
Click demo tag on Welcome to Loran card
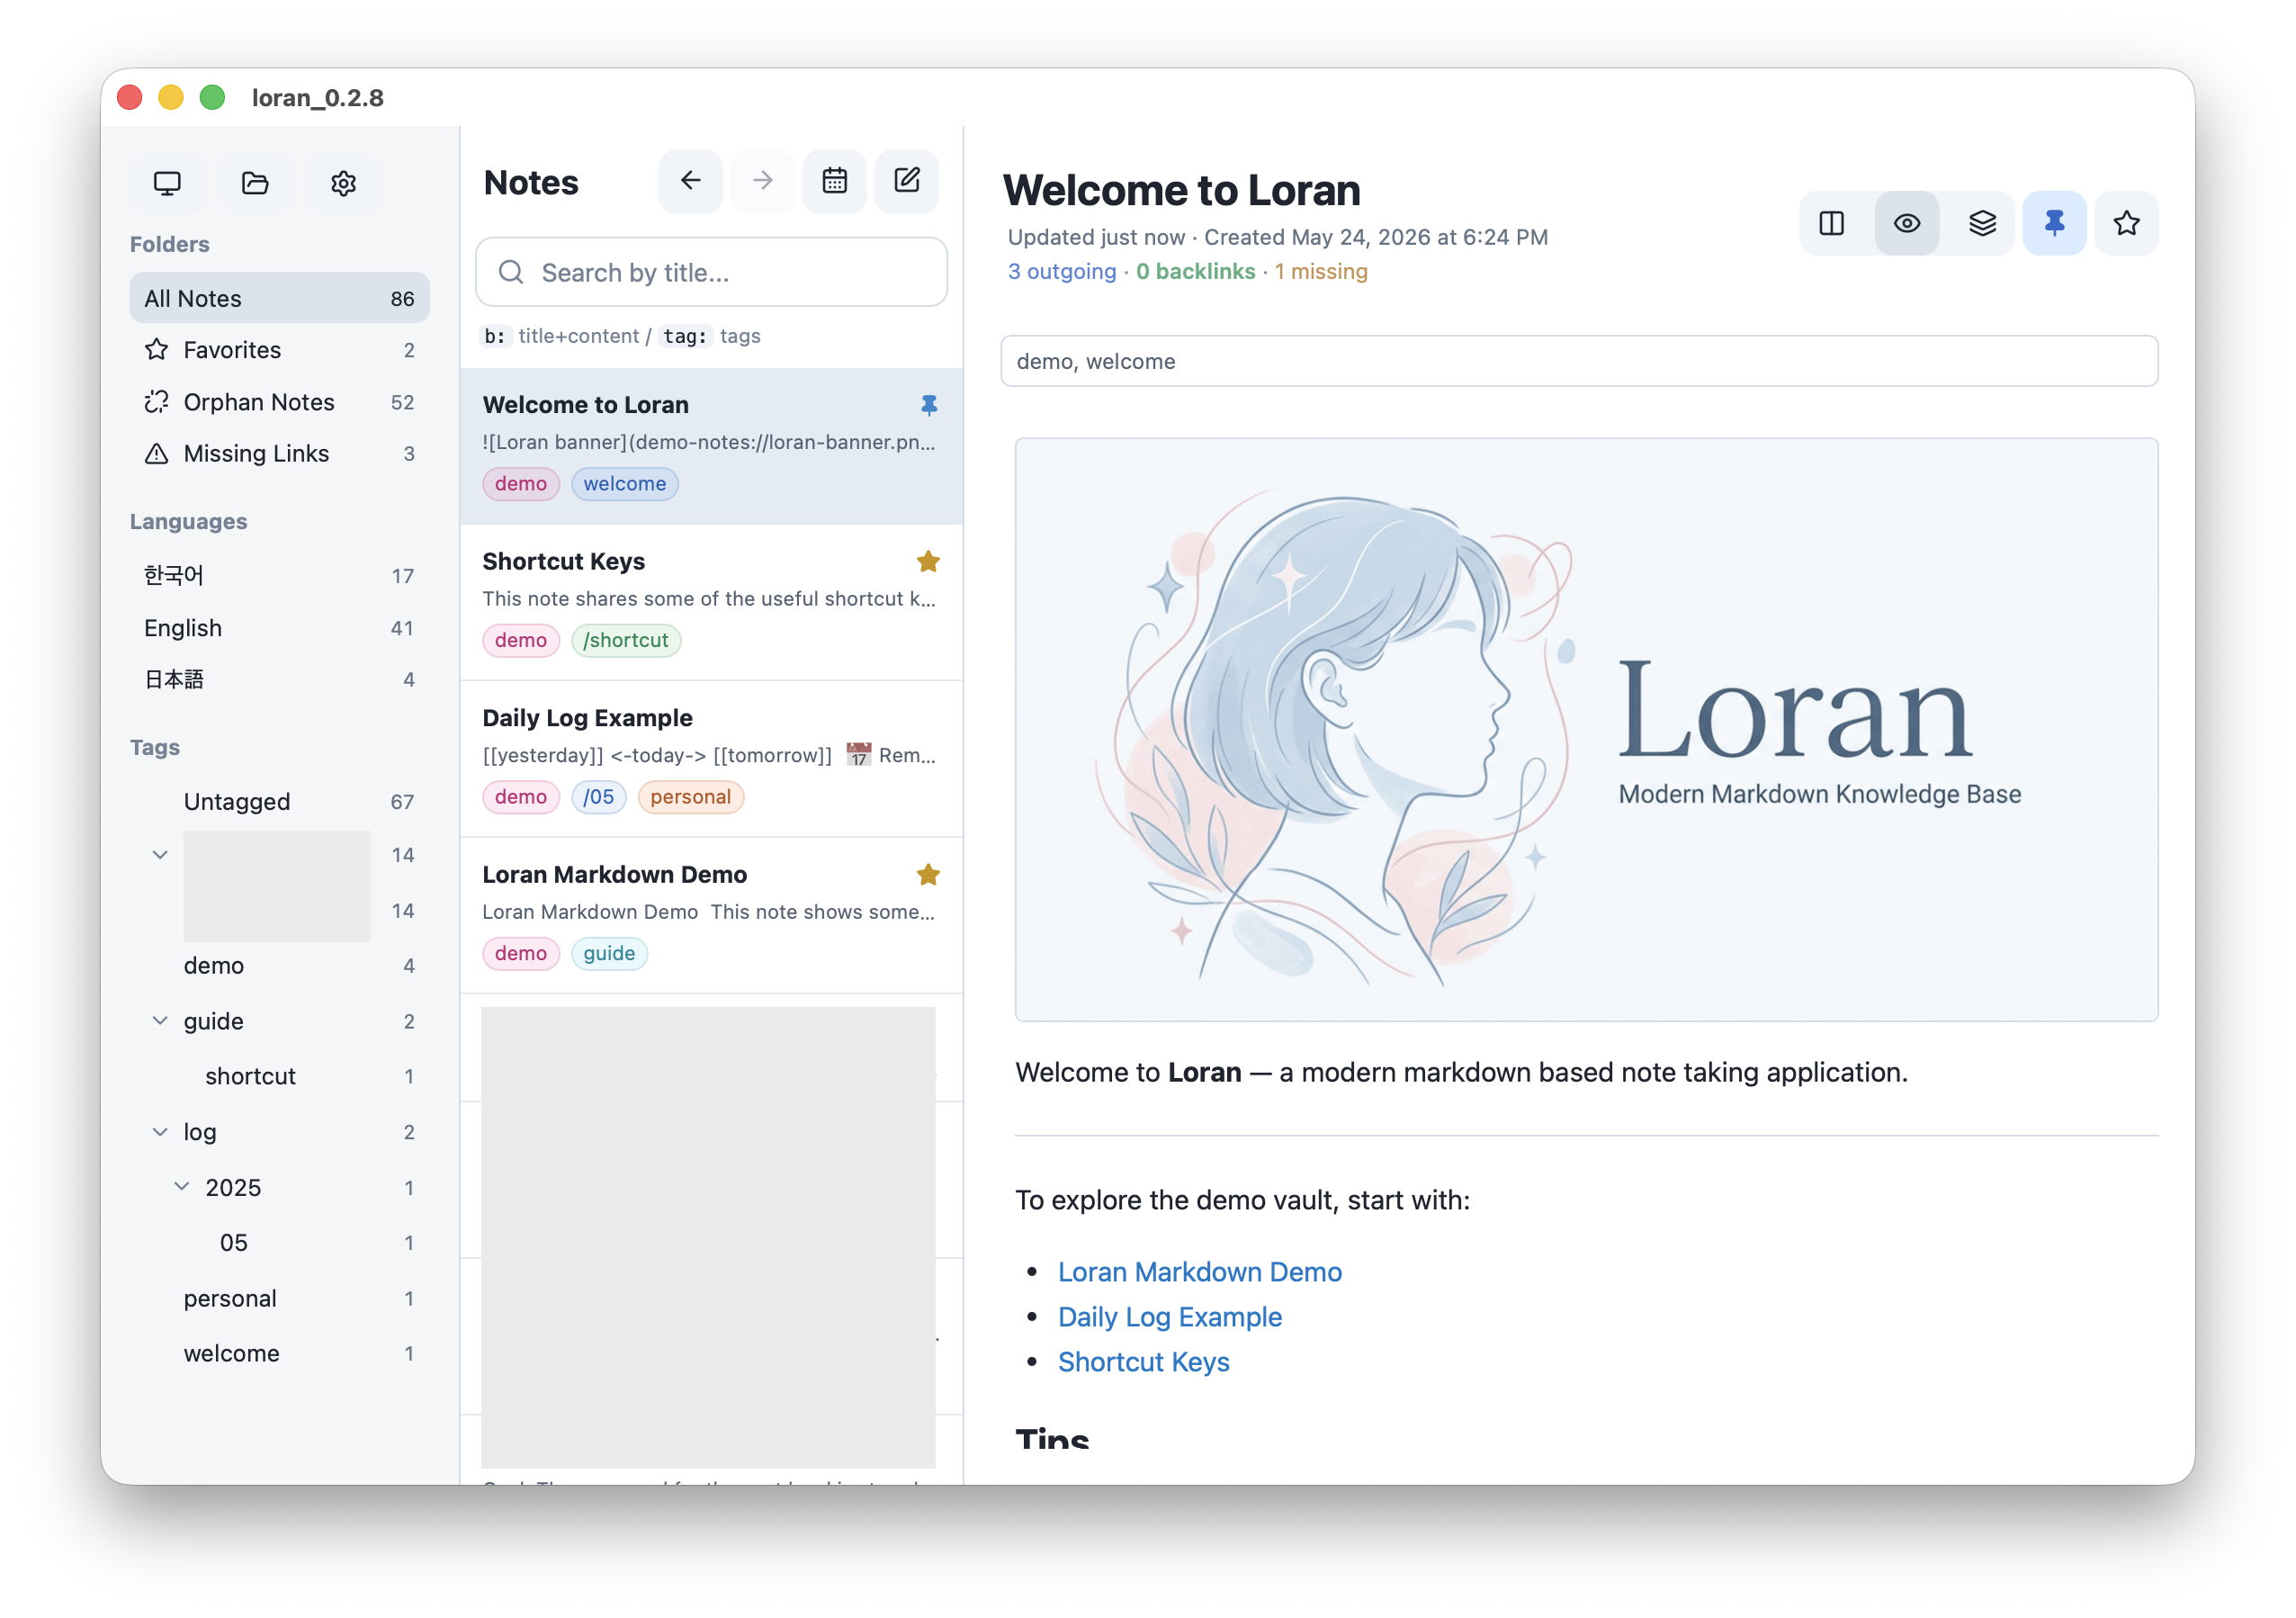pos(521,484)
